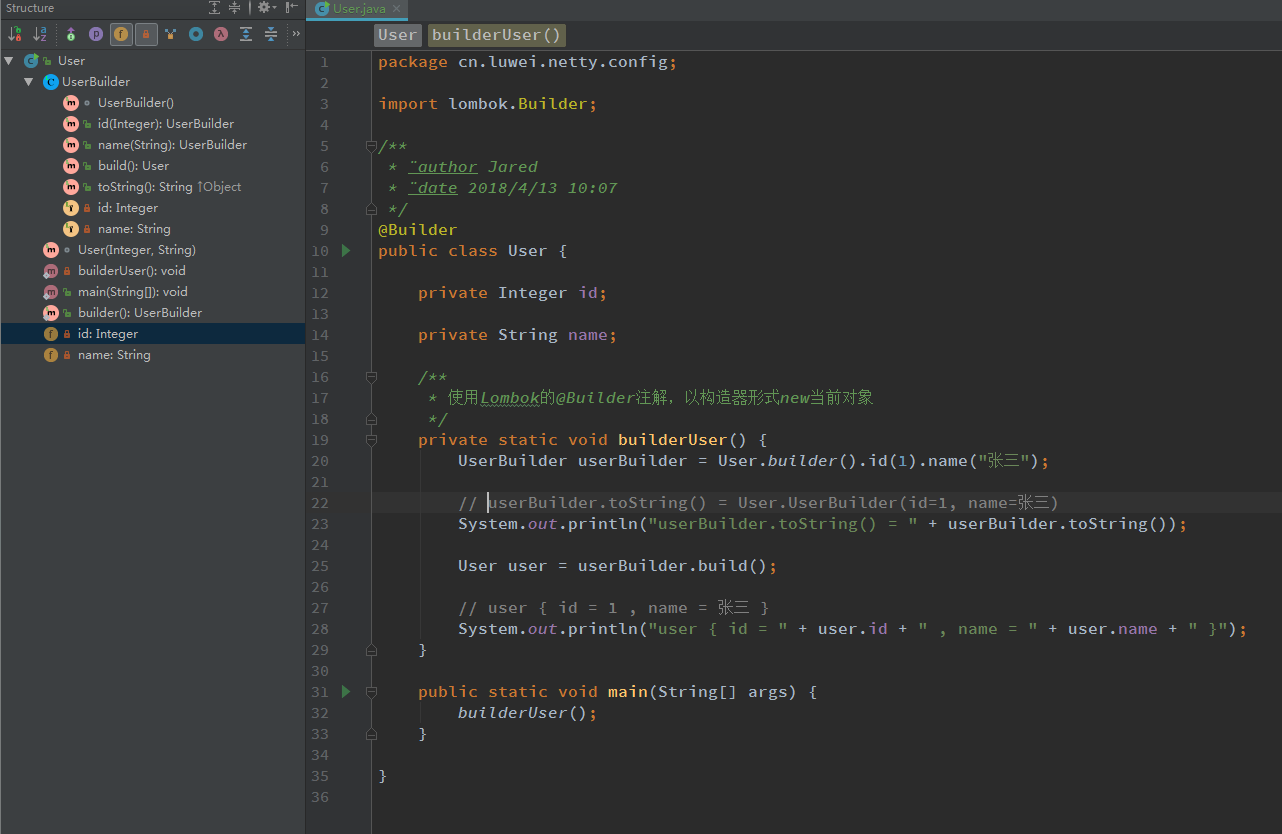
Task: Click run gutter arrow beside class User
Action: (x=346, y=251)
